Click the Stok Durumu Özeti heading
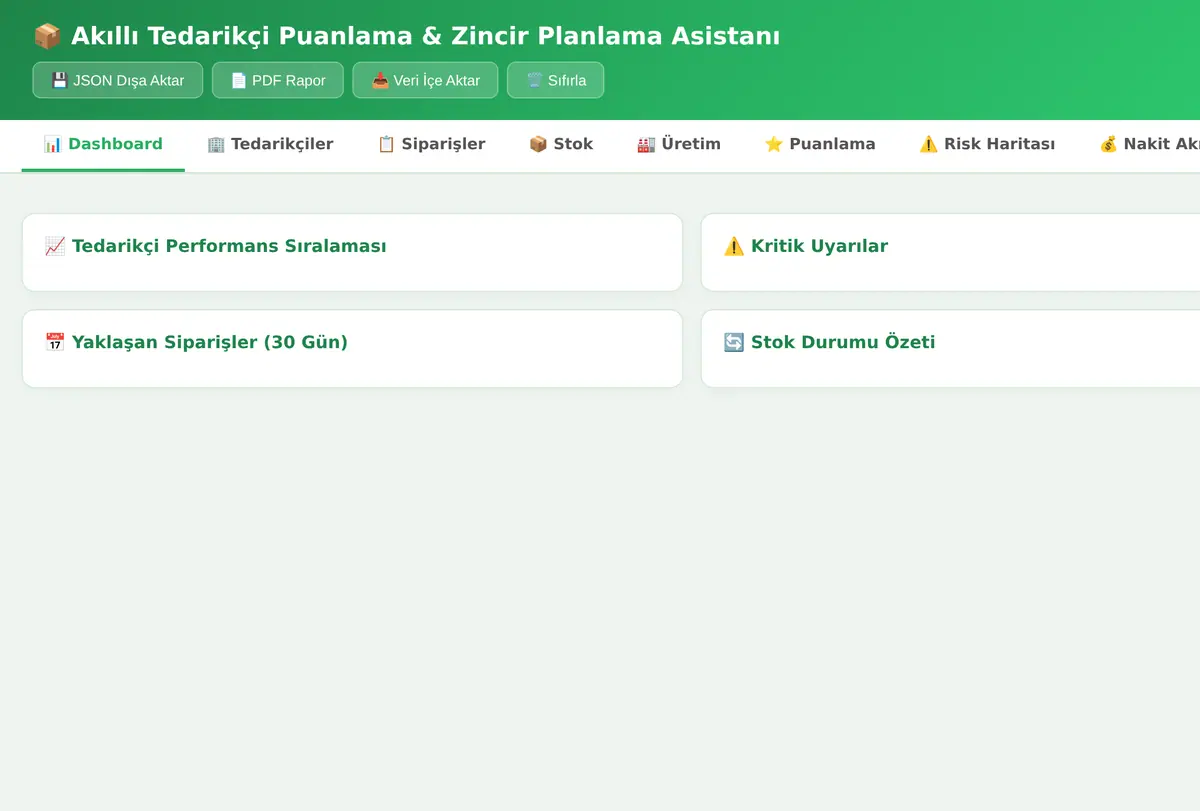The image size is (1200, 811). [843, 342]
